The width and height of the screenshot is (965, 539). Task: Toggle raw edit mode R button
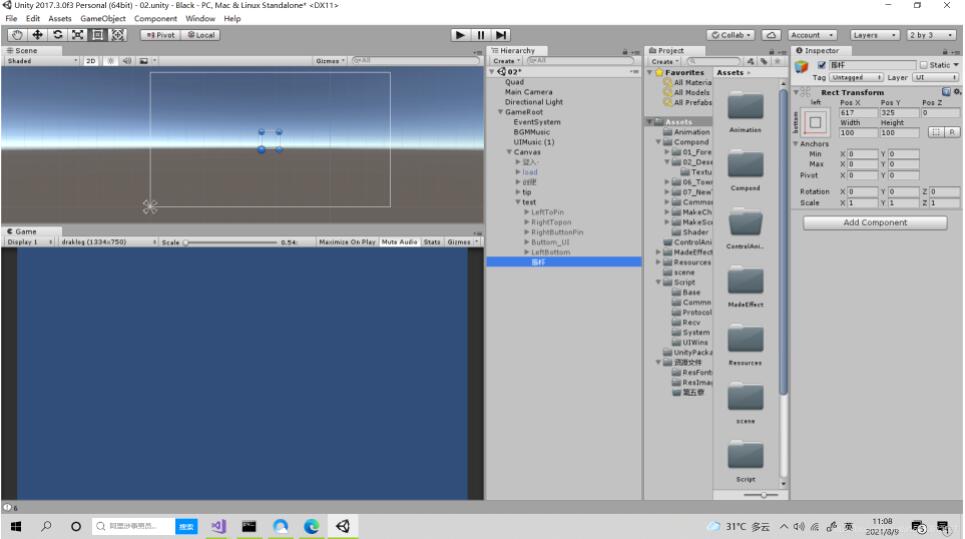[951, 132]
